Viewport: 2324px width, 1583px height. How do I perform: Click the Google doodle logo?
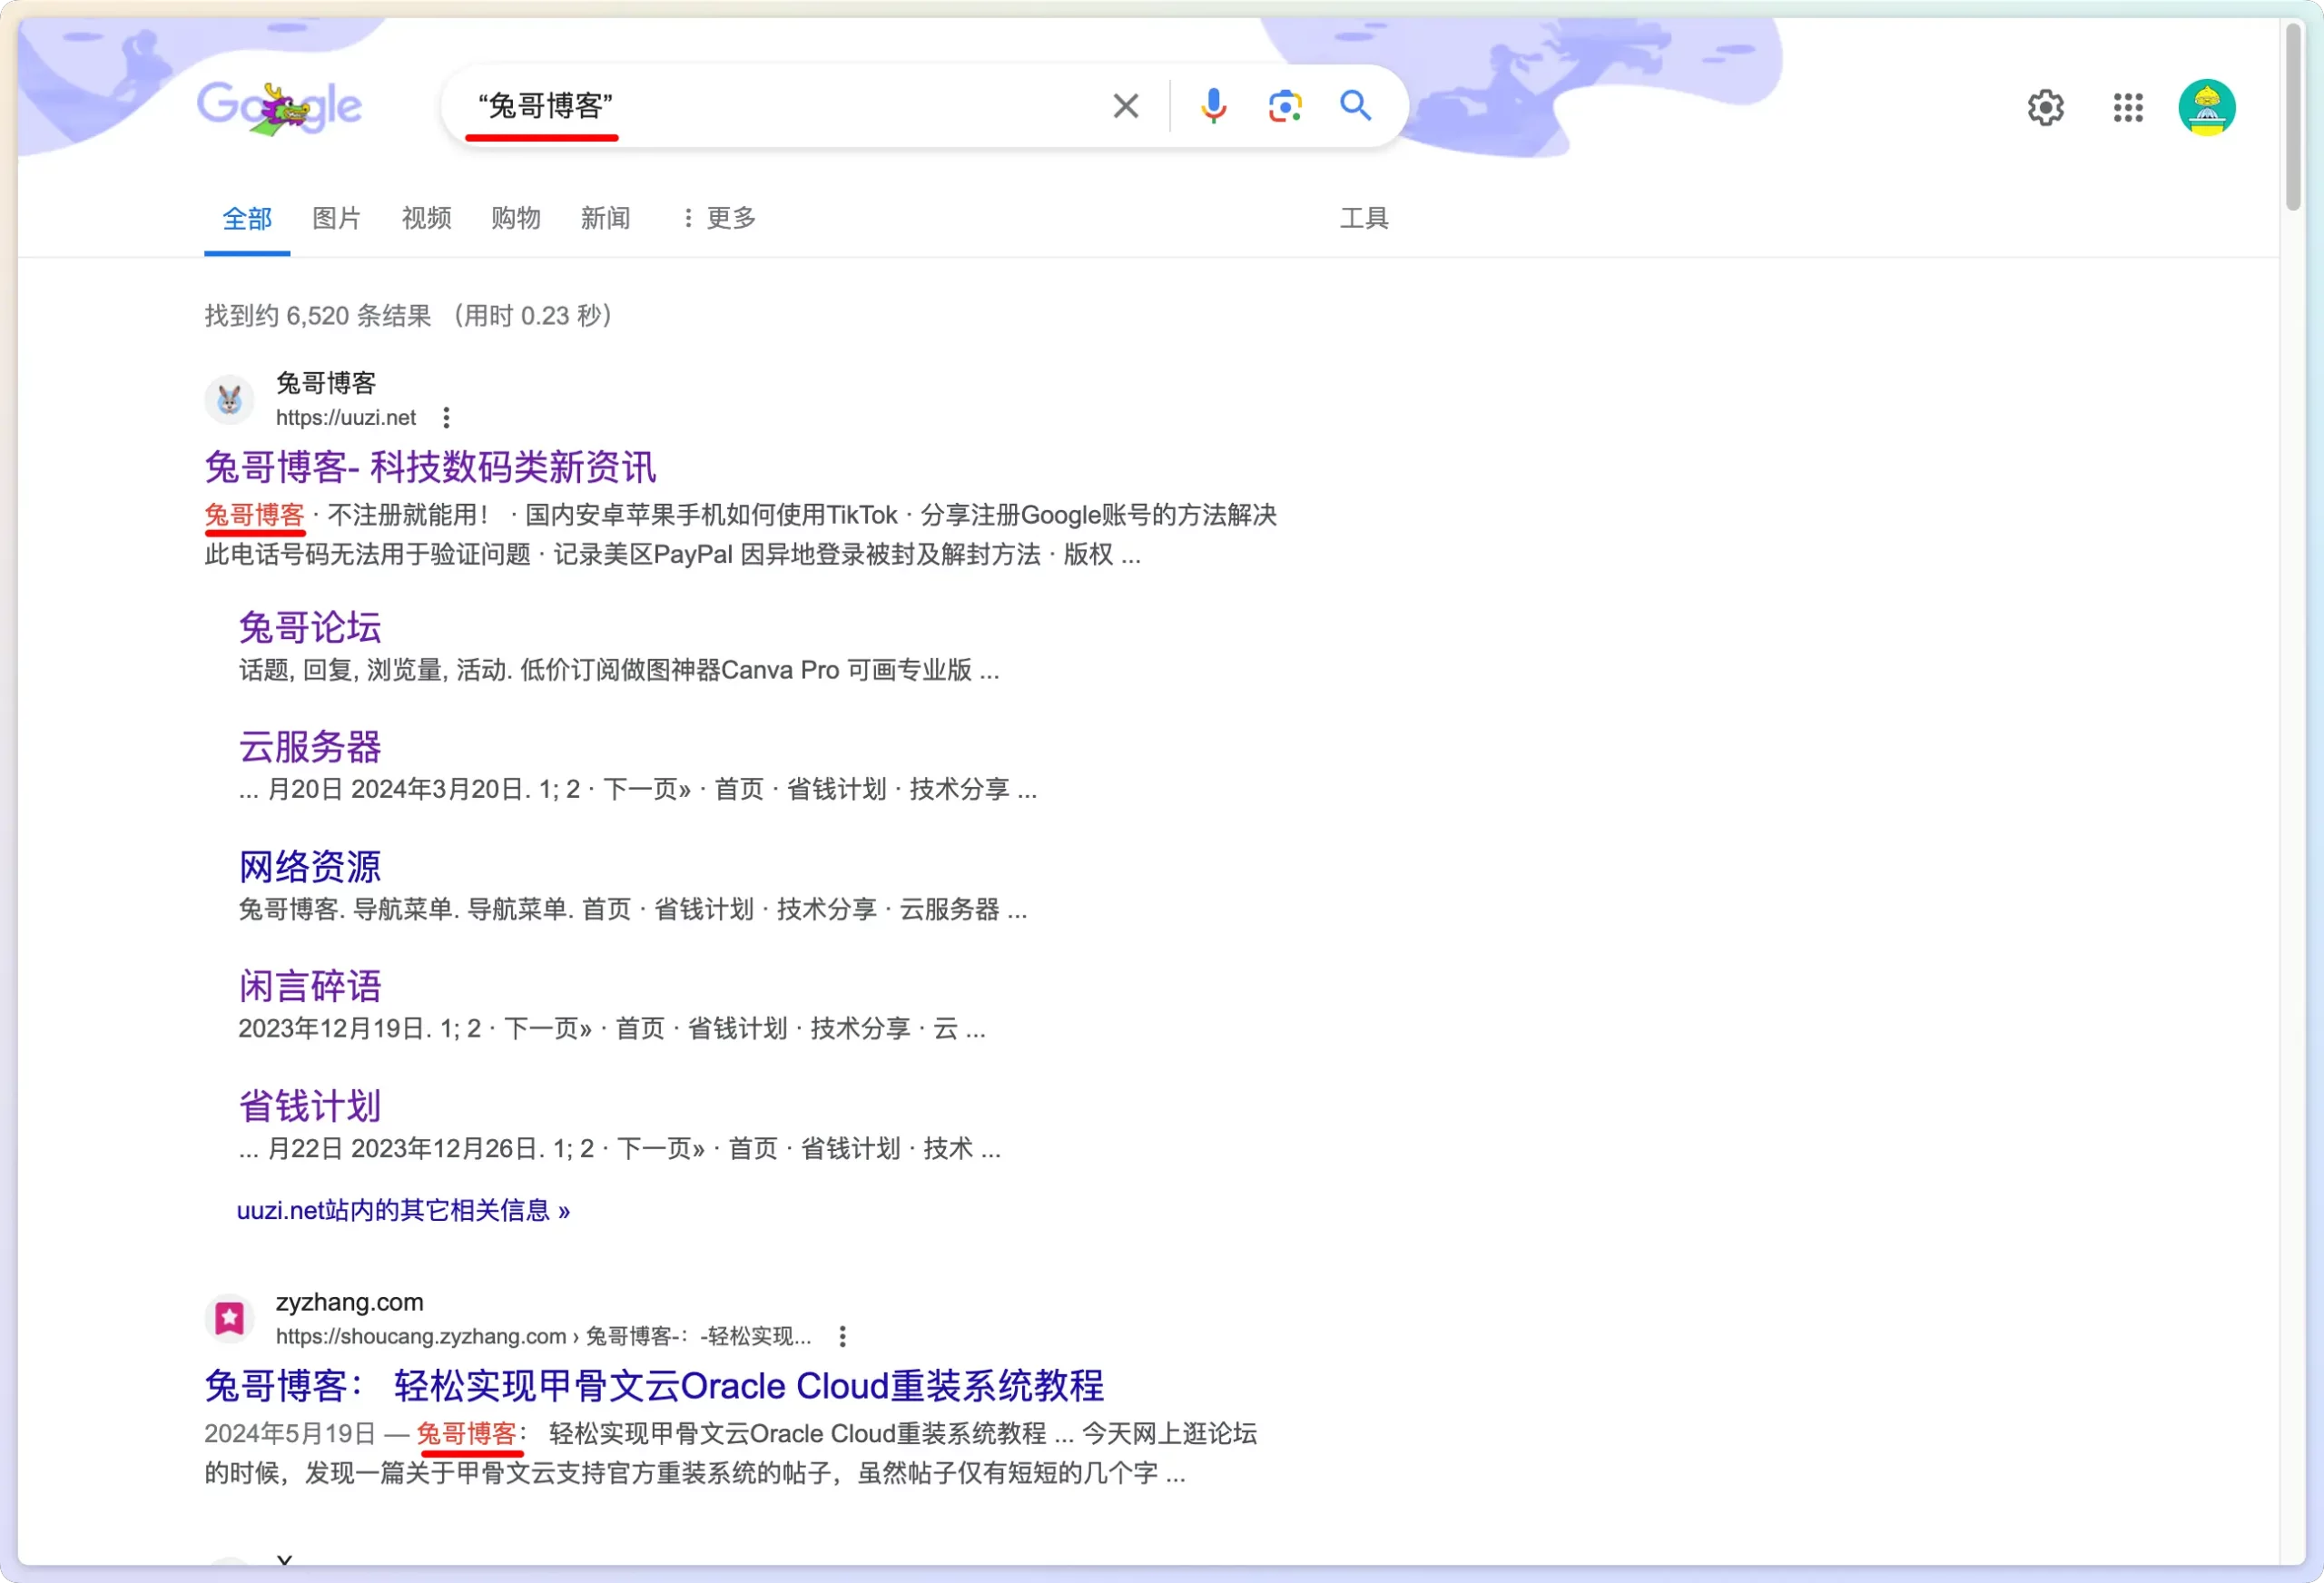[279, 106]
